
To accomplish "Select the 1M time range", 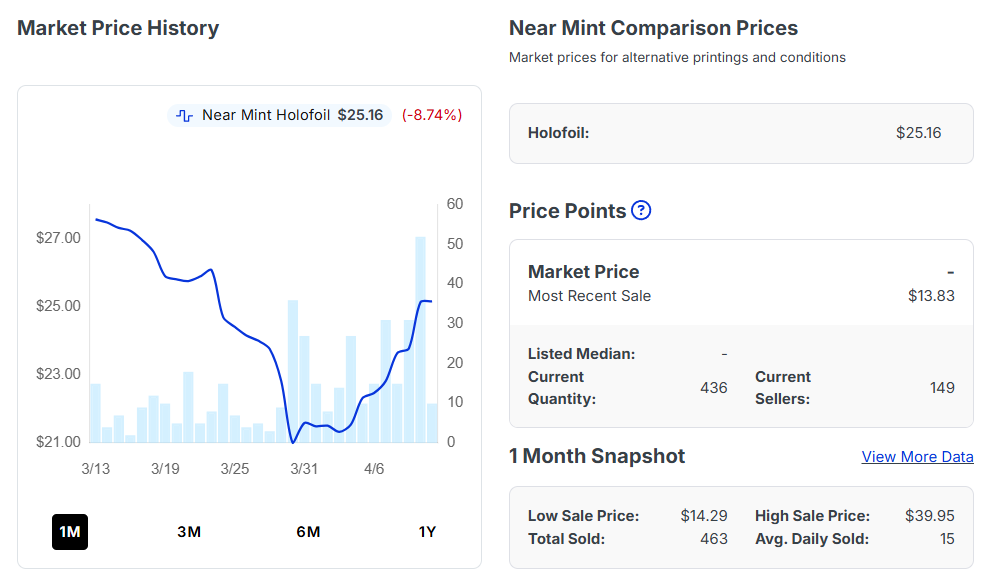I will pos(70,532).
